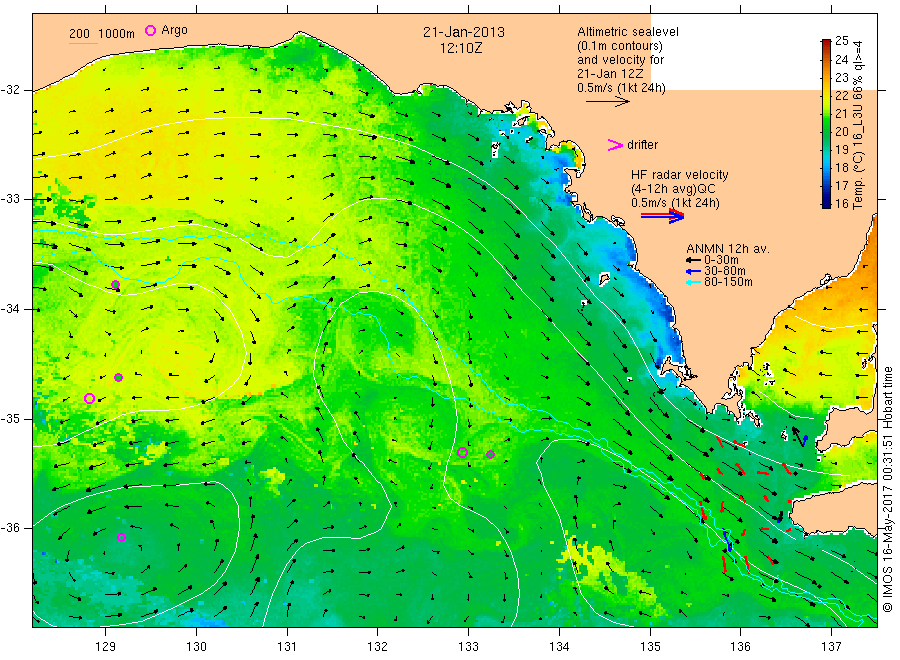
Task: Click the '135' longitude axis label
Action: click(650, 647)
